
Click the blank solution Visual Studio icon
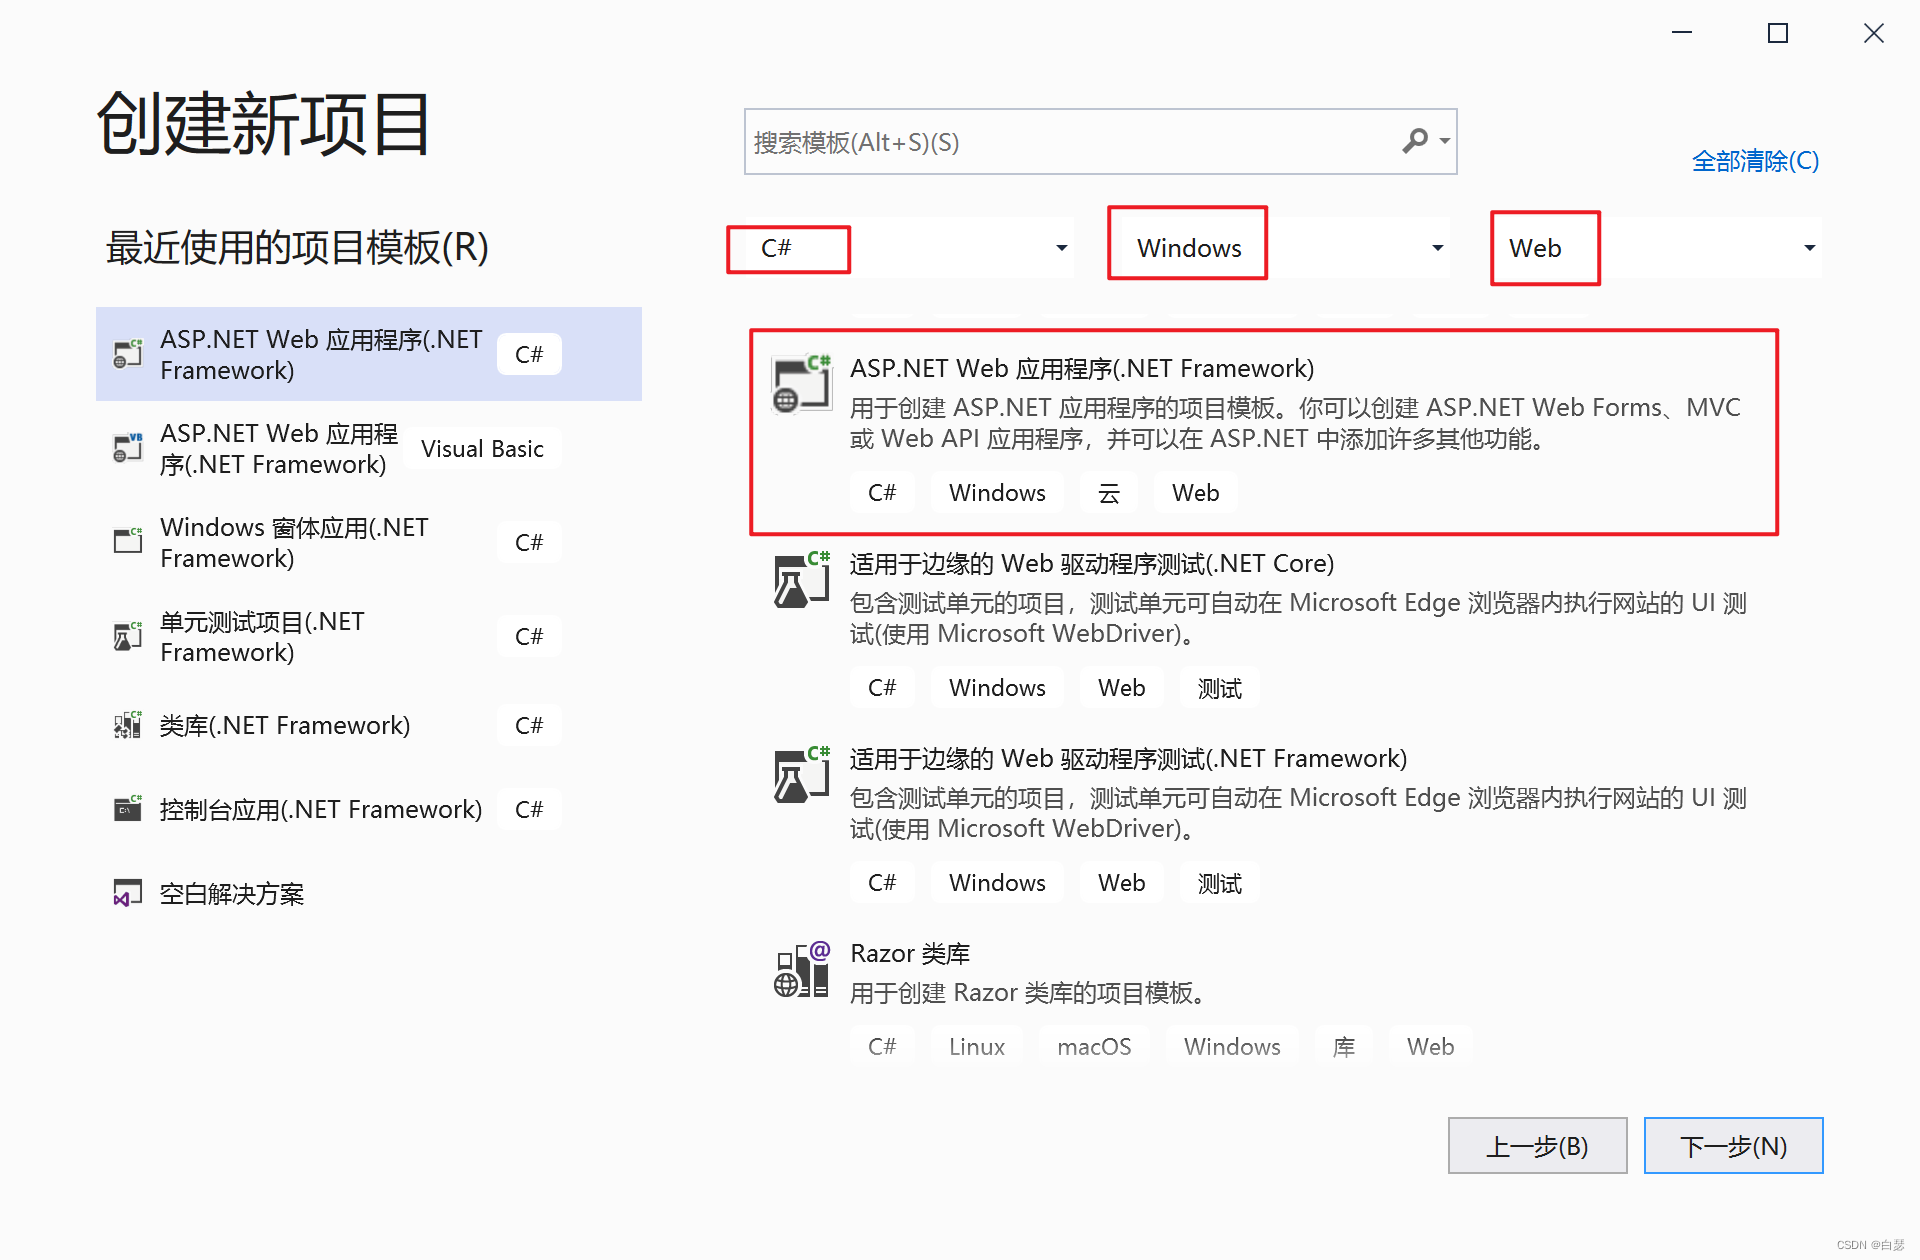pyautogui.click(x=128, y=893)
